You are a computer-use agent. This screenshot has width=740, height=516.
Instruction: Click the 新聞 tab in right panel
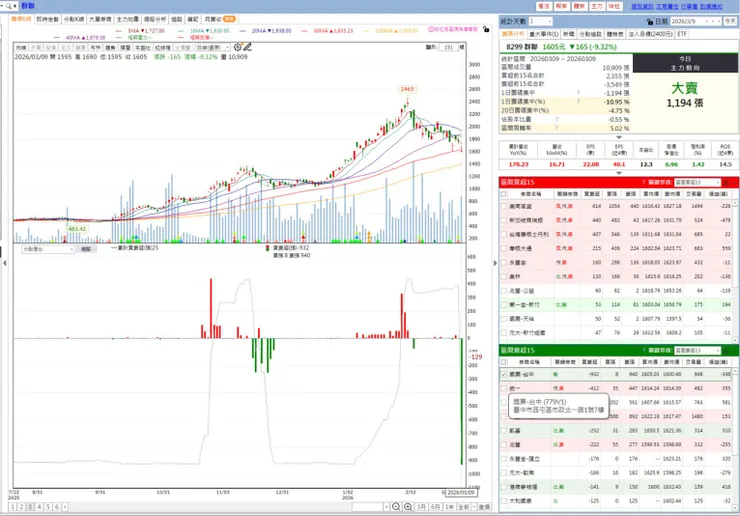(x=568, y=34)
